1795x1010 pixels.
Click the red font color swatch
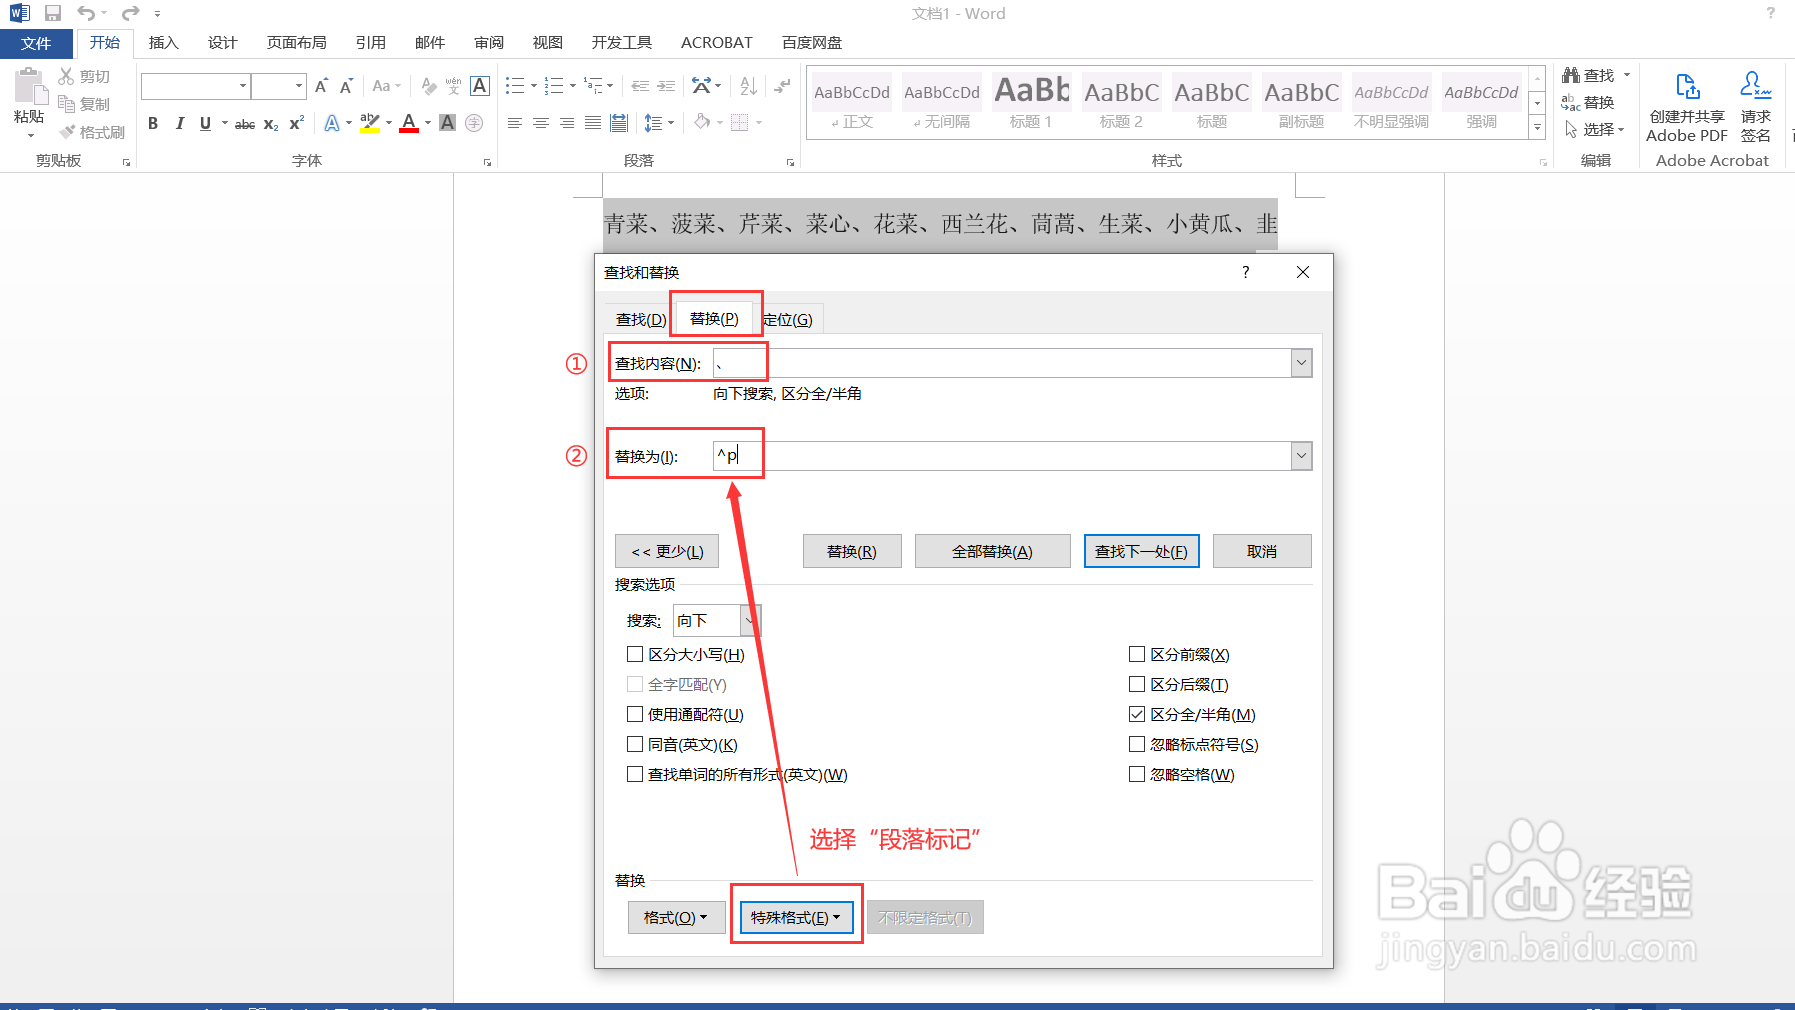tap(408, 123)
